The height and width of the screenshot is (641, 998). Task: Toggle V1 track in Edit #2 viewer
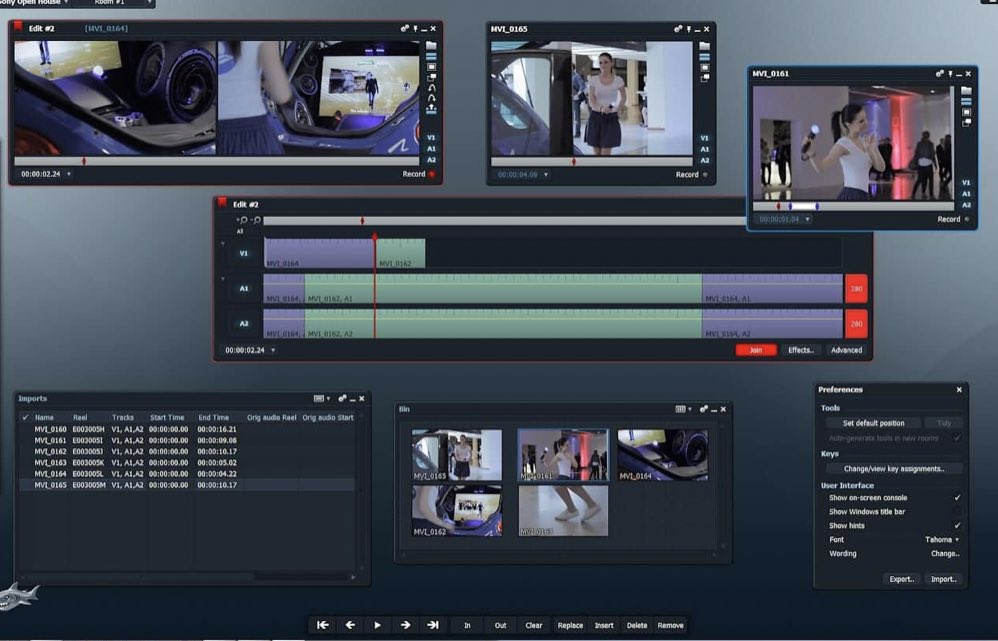[x=431, y=137]
